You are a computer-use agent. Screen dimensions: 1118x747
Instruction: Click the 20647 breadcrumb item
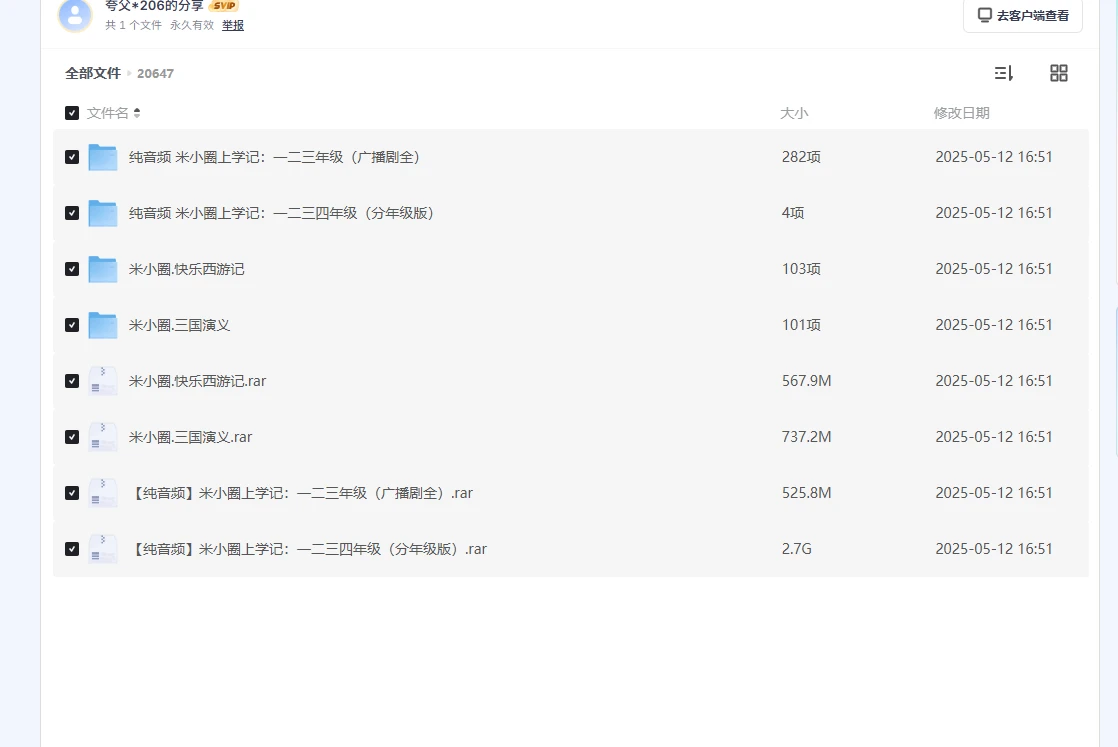tap(155, 73)
